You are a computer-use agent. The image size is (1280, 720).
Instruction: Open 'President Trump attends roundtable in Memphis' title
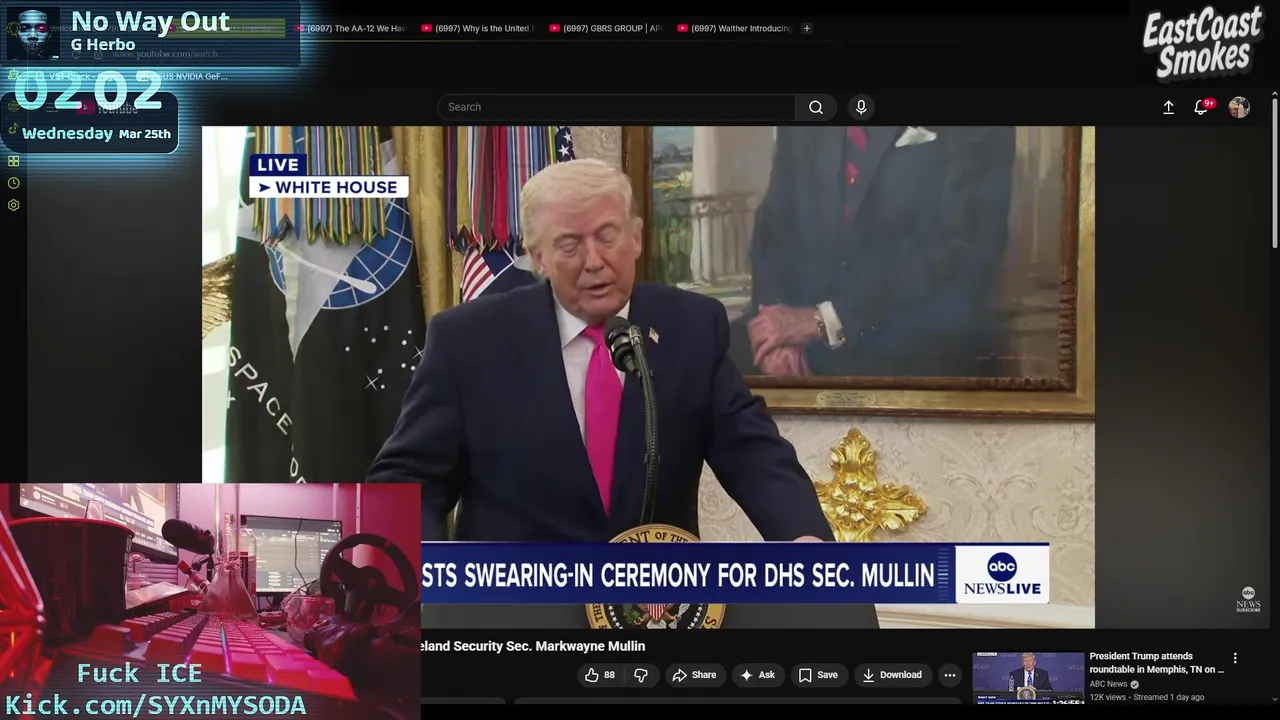1157,663
